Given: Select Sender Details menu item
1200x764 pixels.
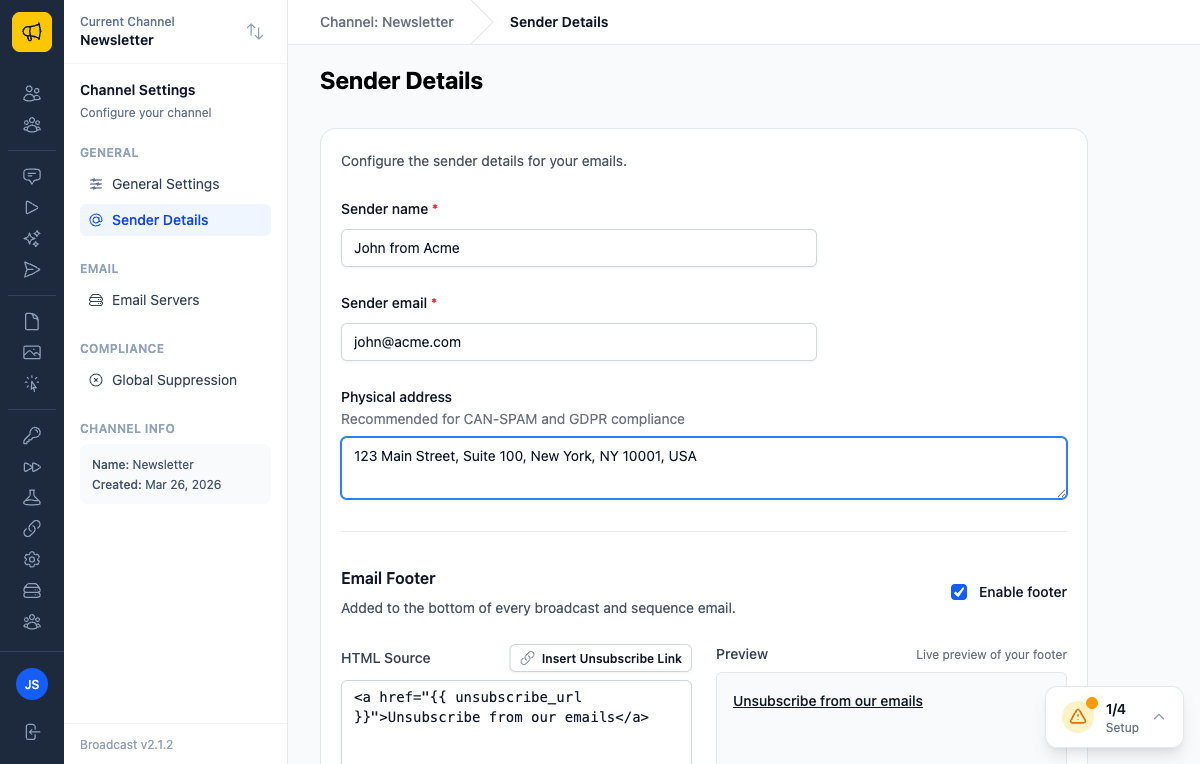Looking at the screenshot, I should click(x=175, y=220).
